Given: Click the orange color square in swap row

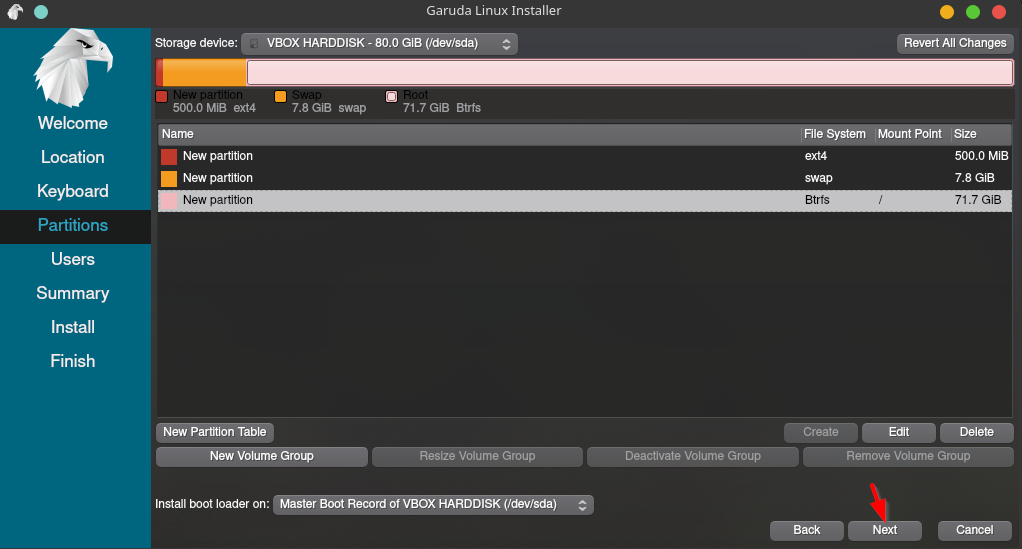Looking at the screenshot, I should pos(169,179).
